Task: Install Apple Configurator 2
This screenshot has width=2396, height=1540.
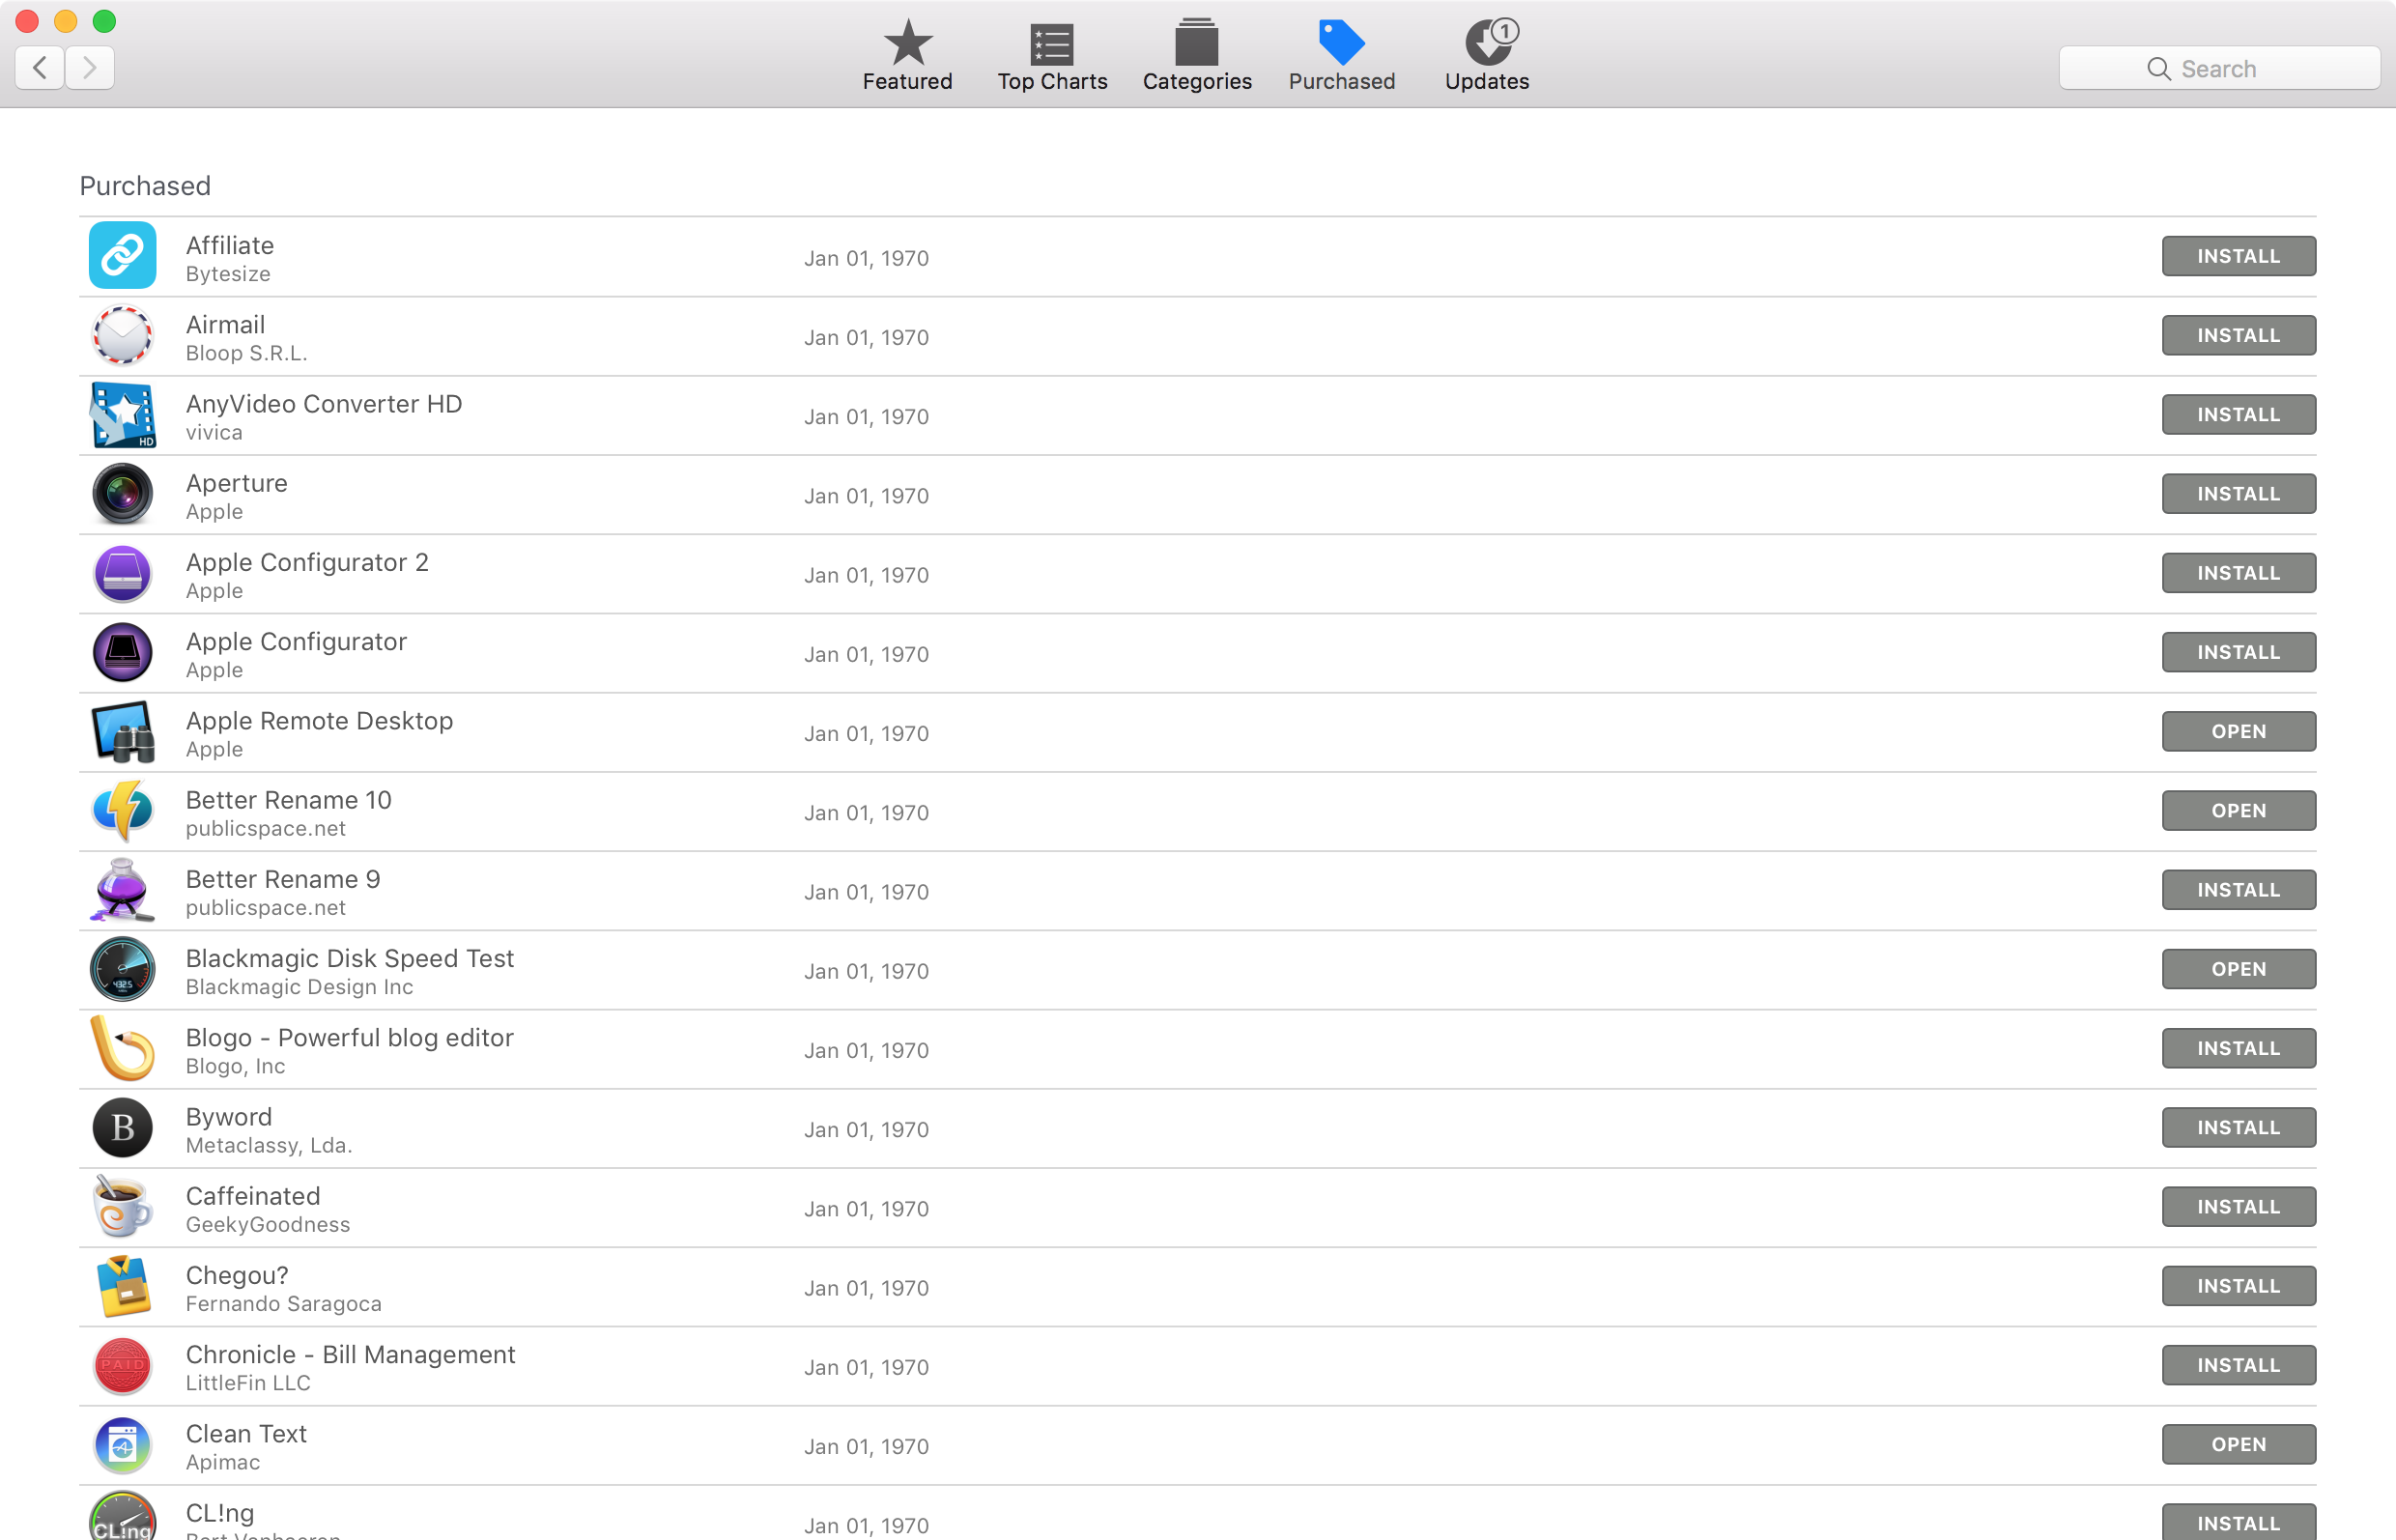Action: (x=2238, y=573)
